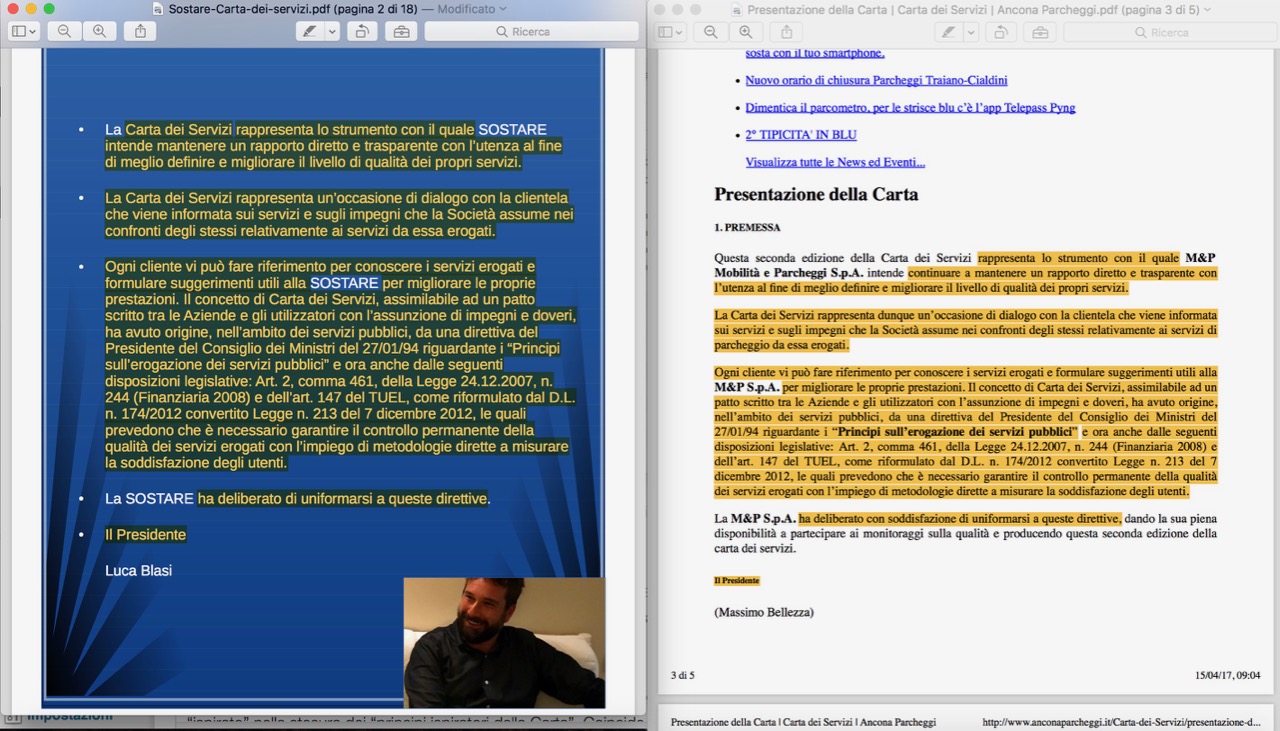This screenshot has height=731, width=1280.
Task: Click Sostare-Carta-dei-servizi.pdf document proxy icon
Action: pyautogui.click(x=158, y=9)
